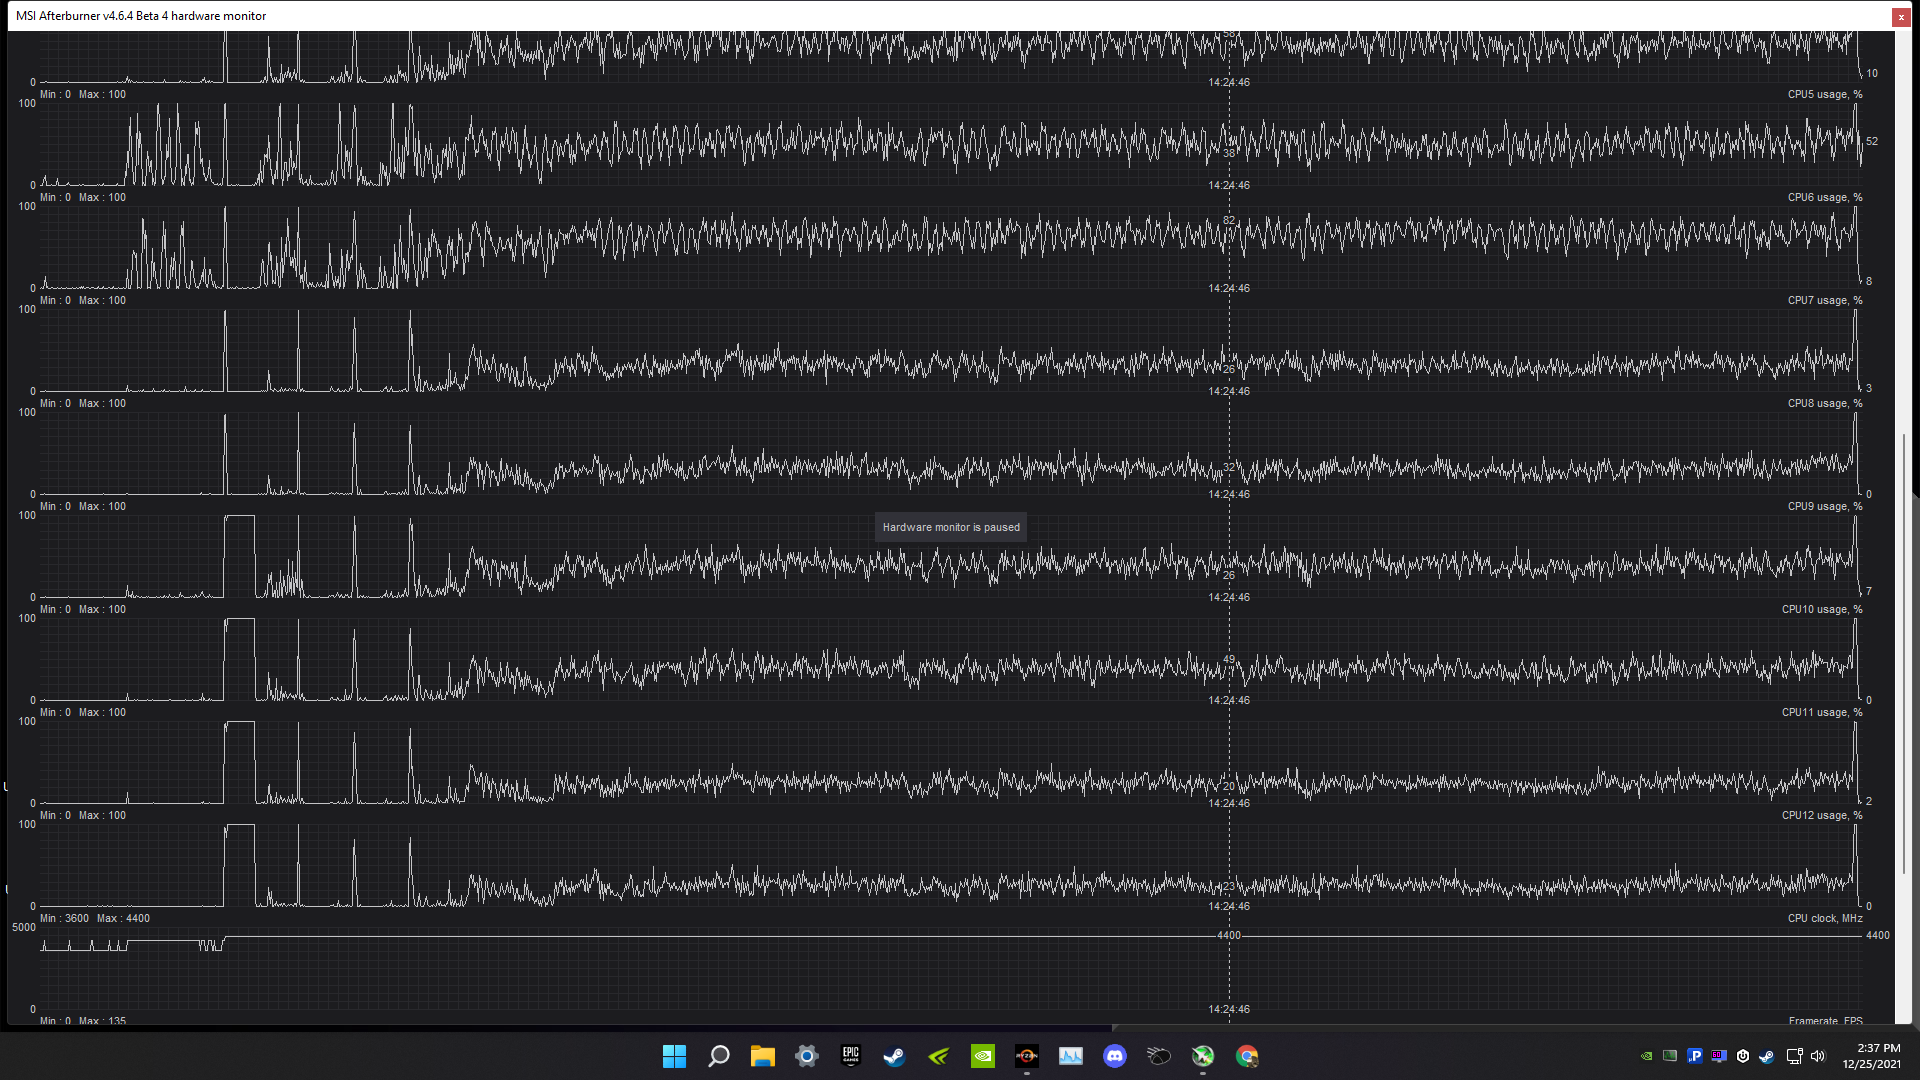
Task: Open the taskbar Search
Action: (718, 1056)
